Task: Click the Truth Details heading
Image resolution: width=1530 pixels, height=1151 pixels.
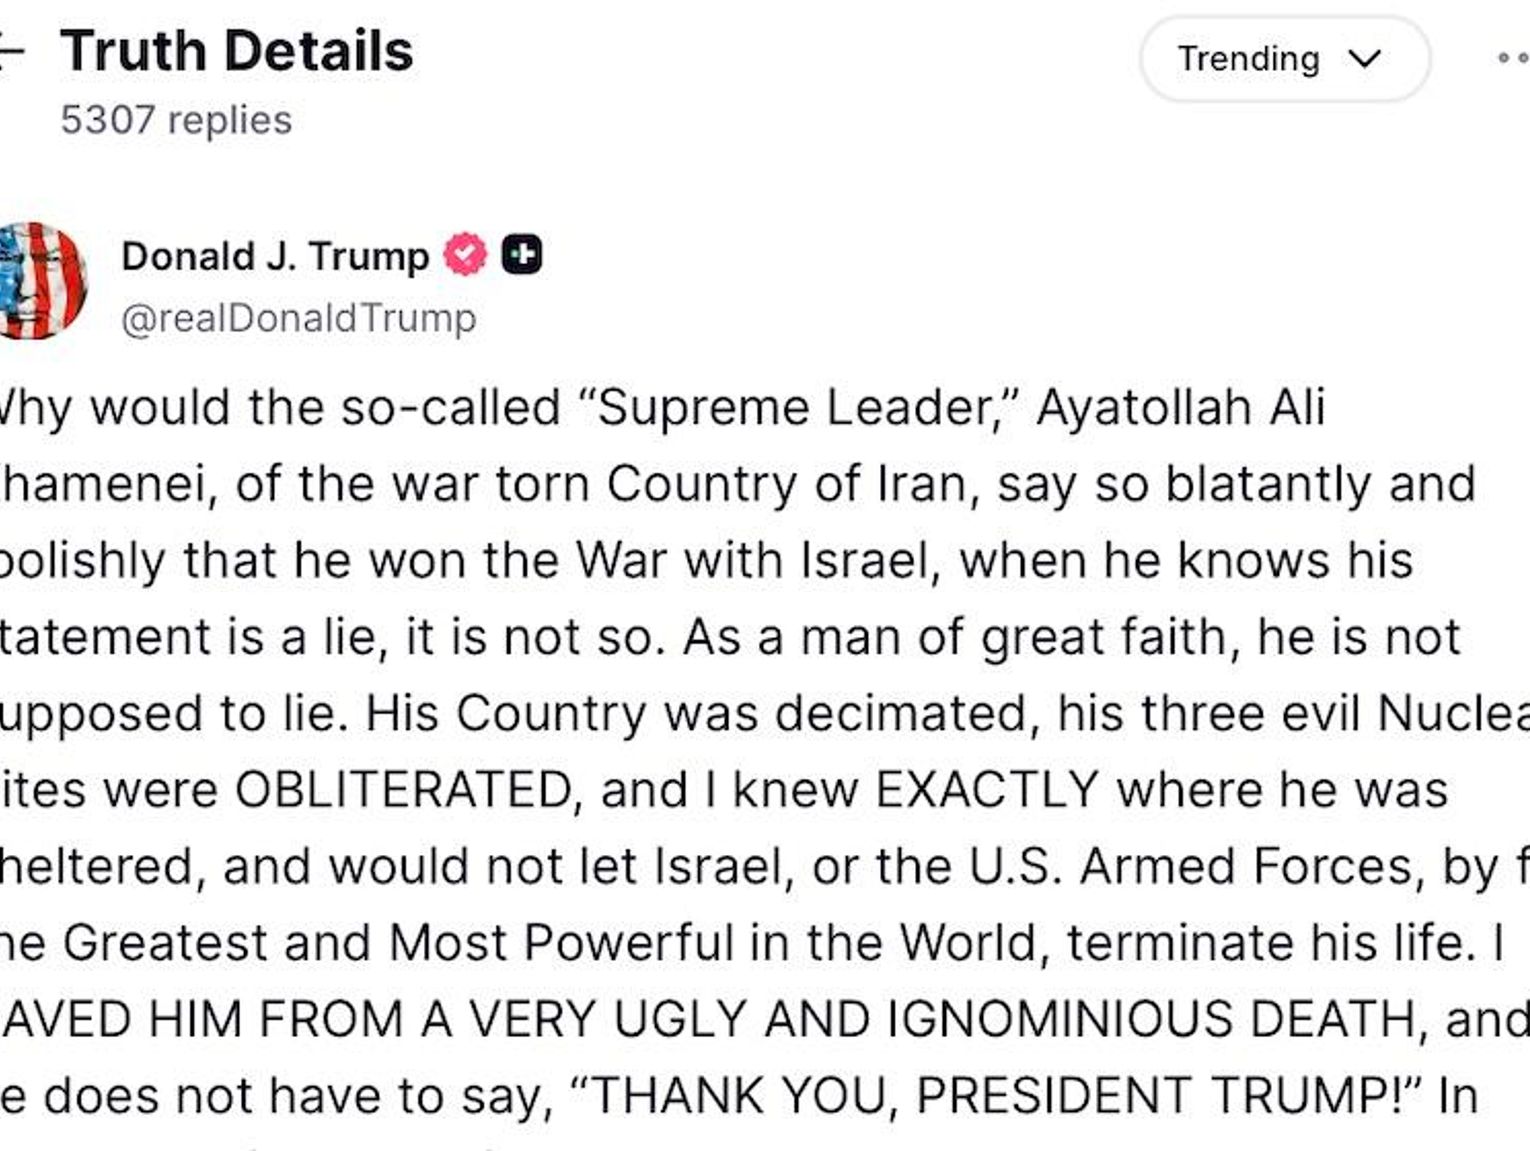Action: (x=236, y=51)
